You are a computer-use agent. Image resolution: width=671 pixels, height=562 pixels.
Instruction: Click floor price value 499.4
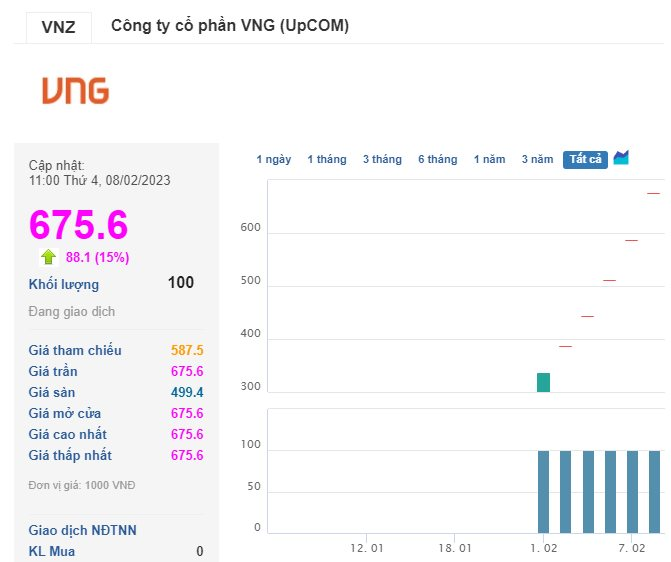tap(187, 392)
